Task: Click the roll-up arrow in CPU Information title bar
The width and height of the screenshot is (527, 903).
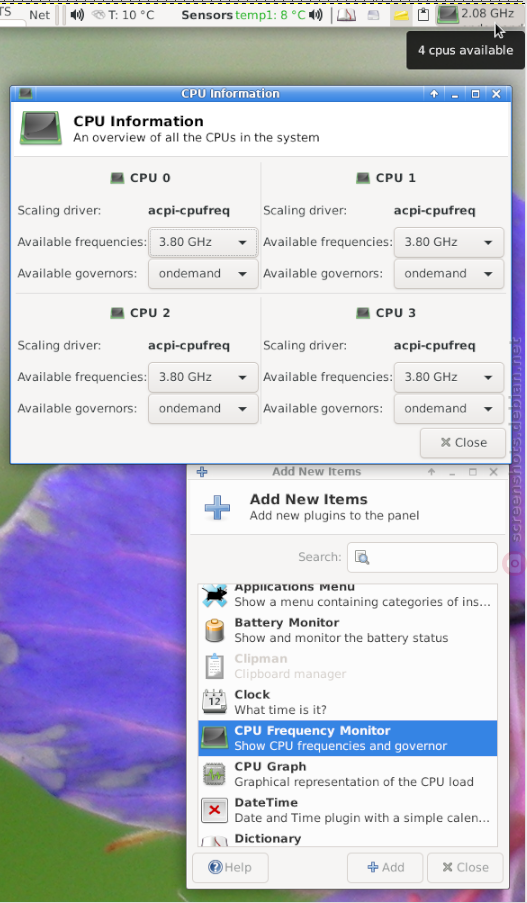Action: (x=434, y=94)
